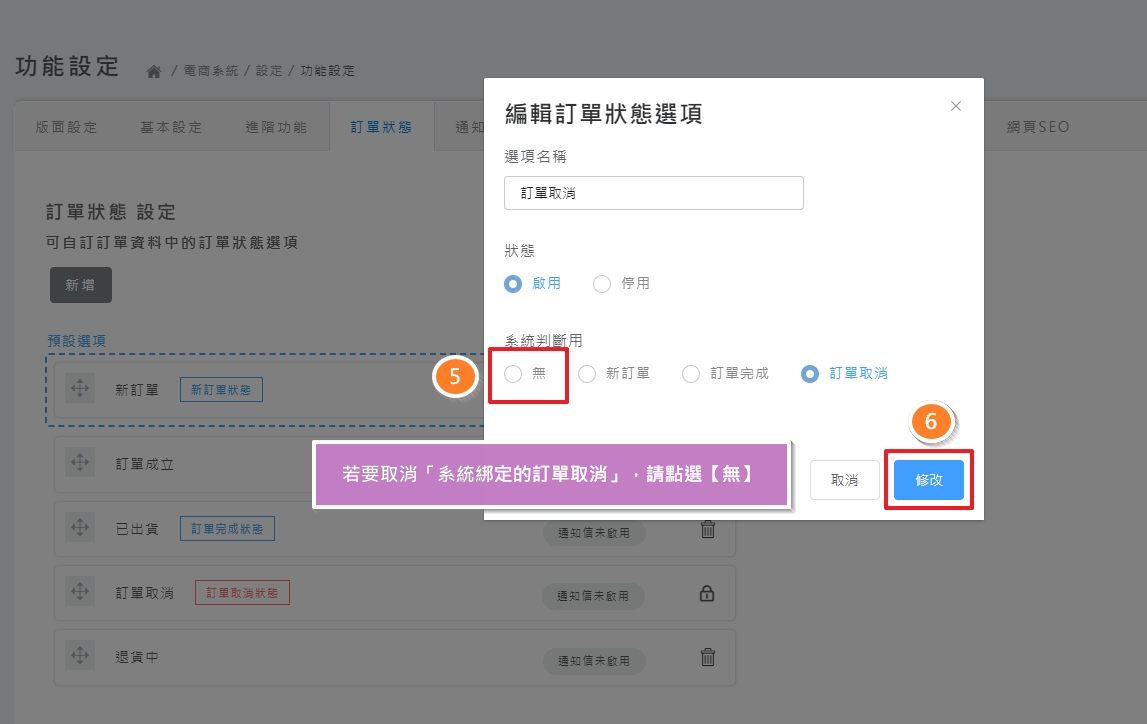The width and height of the screenshot is (1147, 724).
Task: Choose 無 for system judgment
Action: pos(513,374)
